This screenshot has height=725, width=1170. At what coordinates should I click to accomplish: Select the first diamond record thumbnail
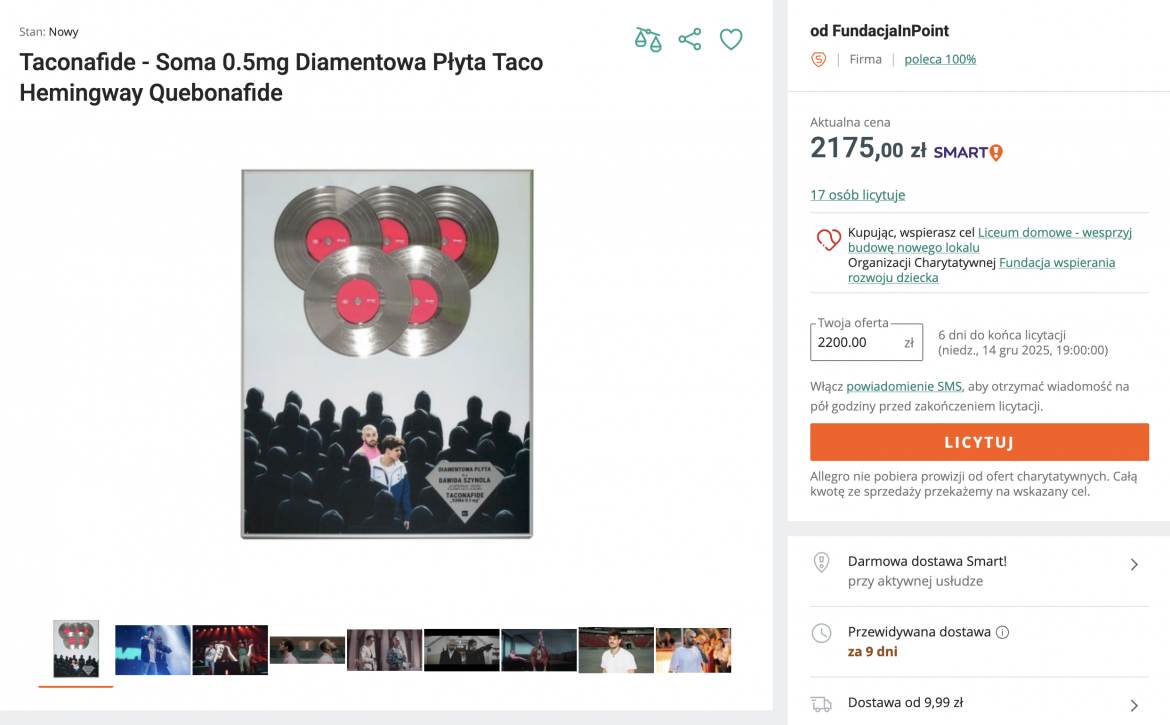point(76,649)
